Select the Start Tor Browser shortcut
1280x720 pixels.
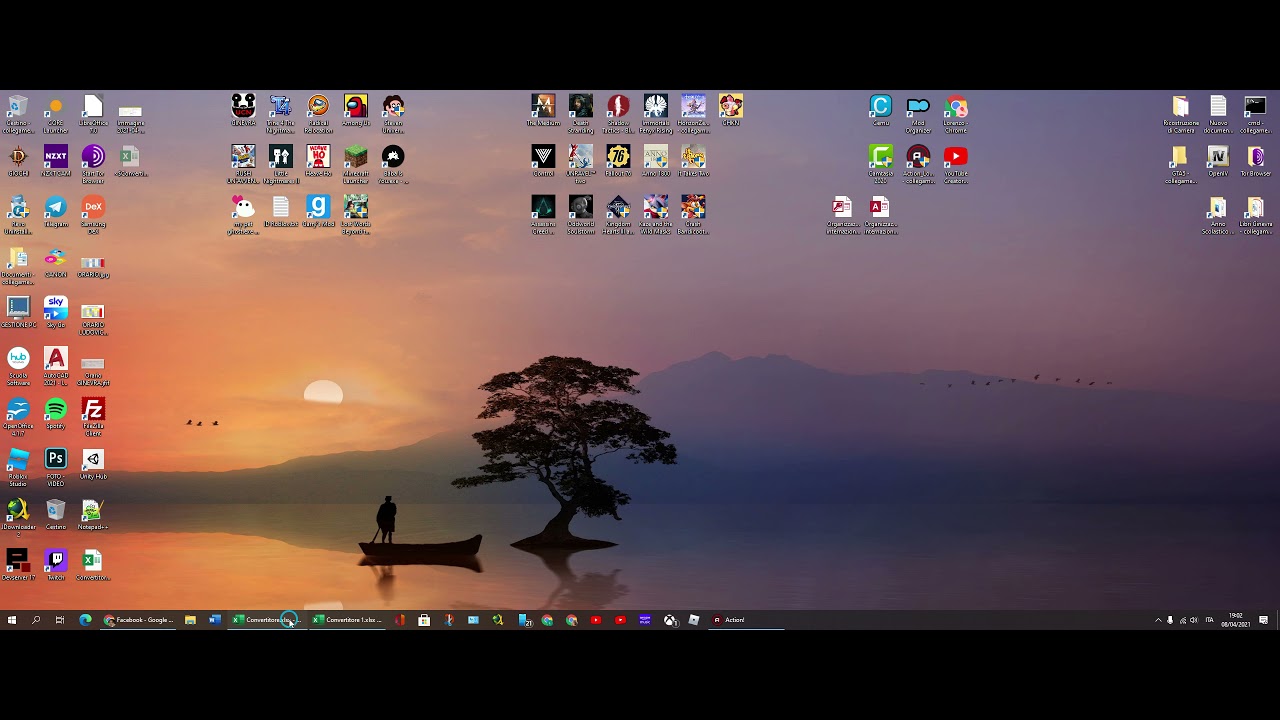(93, 165)
